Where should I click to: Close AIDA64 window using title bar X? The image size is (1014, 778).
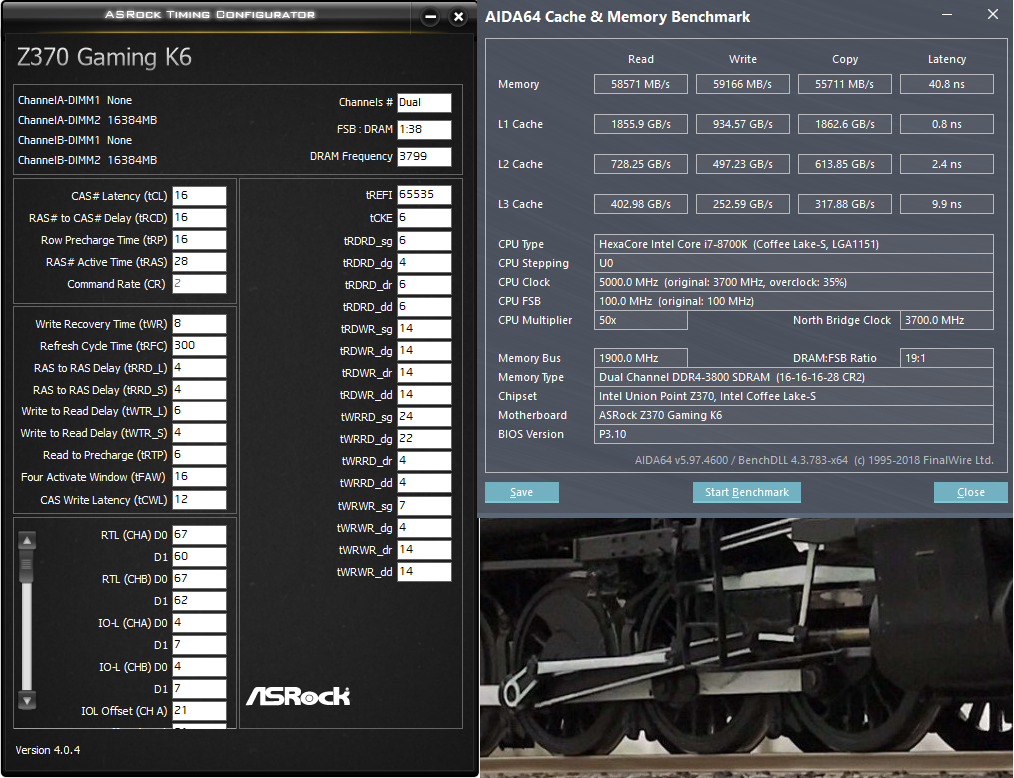pos(992,15)
